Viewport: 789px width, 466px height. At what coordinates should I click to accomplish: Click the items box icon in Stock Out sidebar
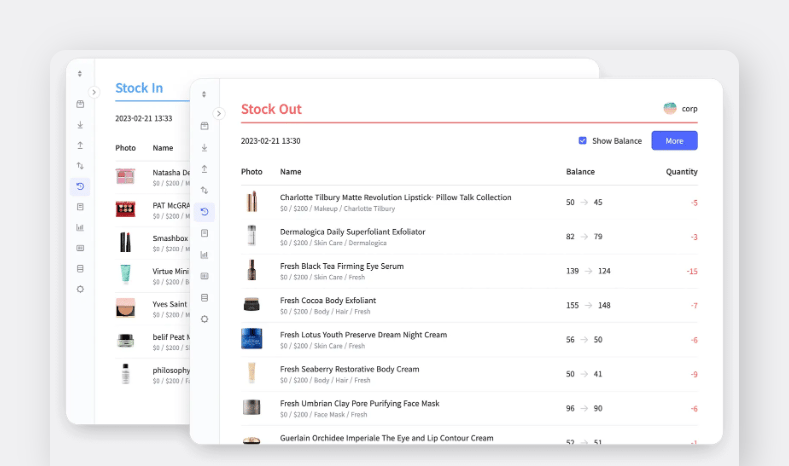[x=204, y=126]
